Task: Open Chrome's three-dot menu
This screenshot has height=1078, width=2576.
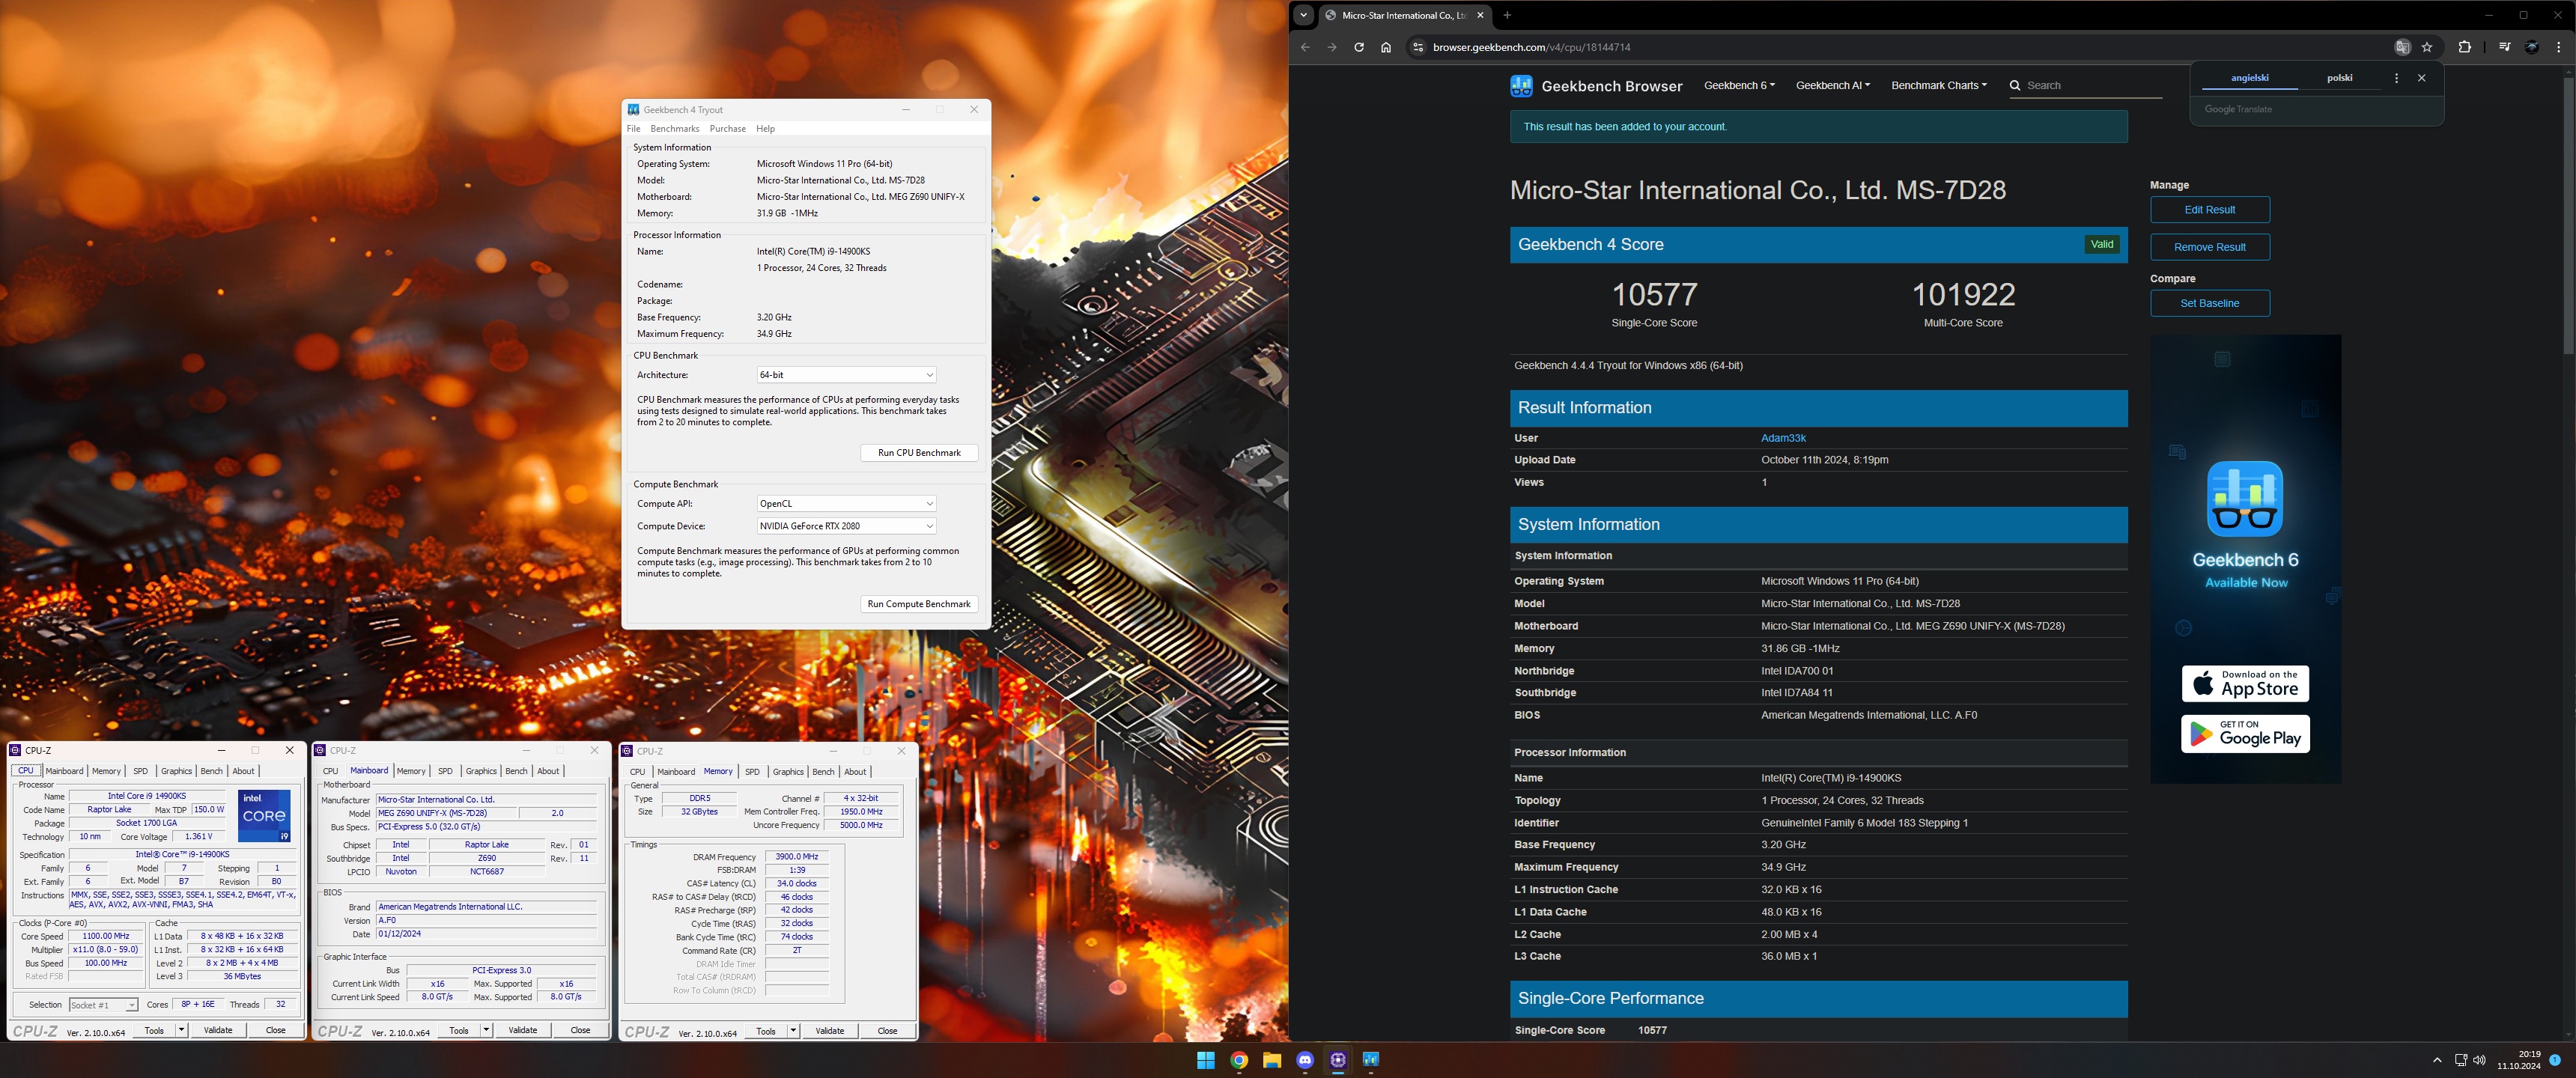Action: click(2559, 47)
